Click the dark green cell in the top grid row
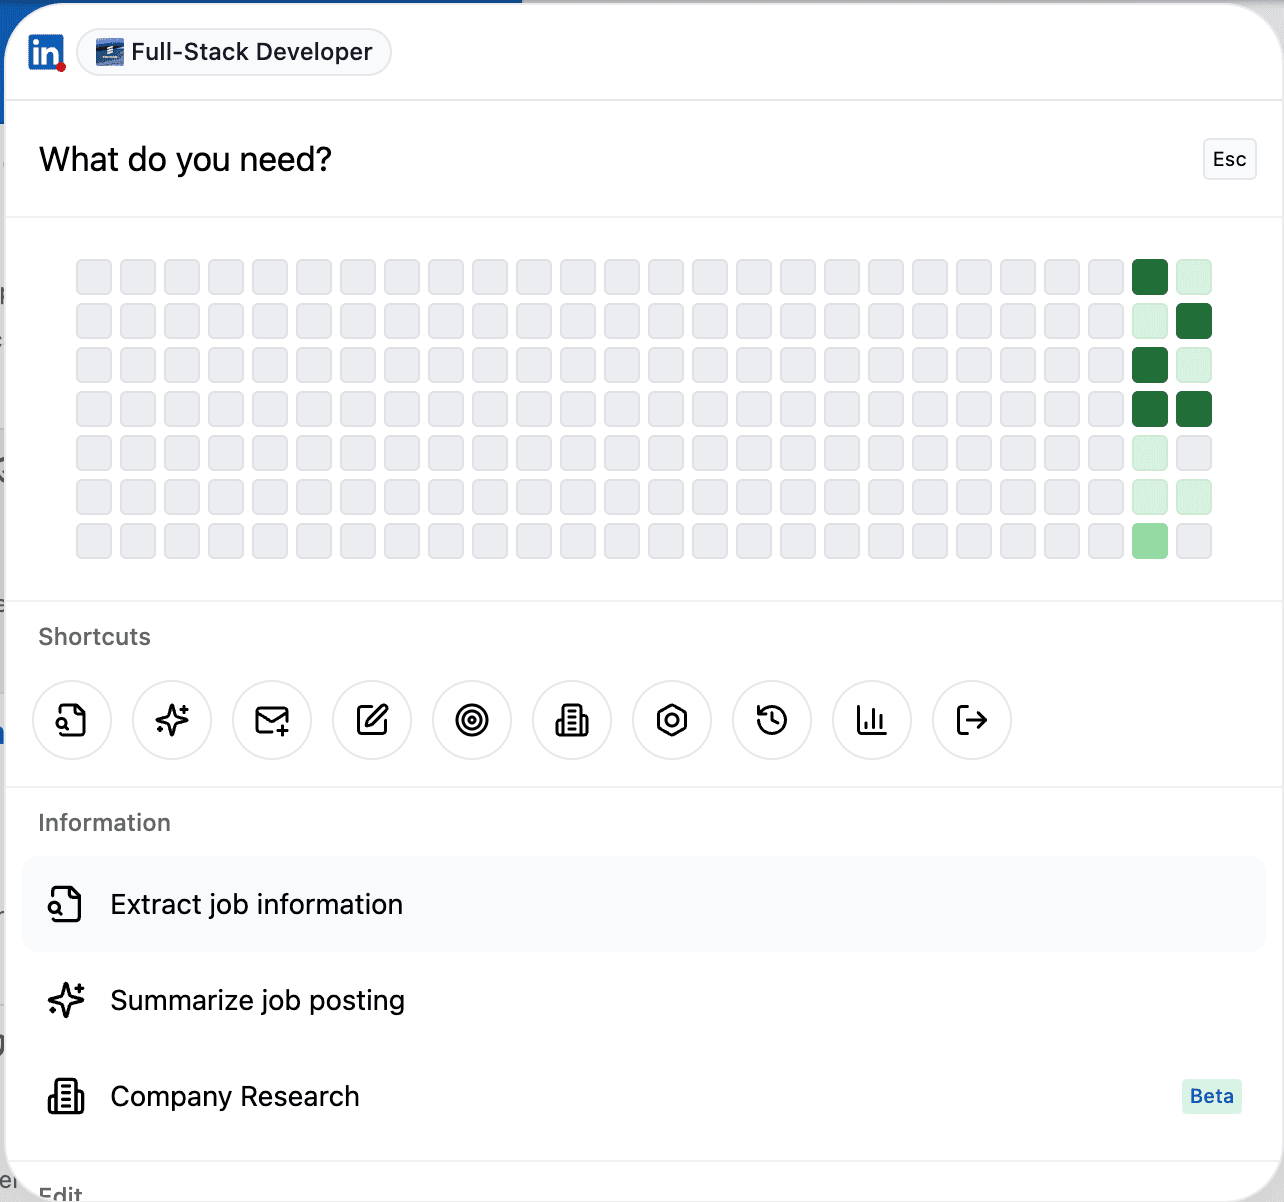The height and width of the screenshot is (1202, 1284). 1150,277
